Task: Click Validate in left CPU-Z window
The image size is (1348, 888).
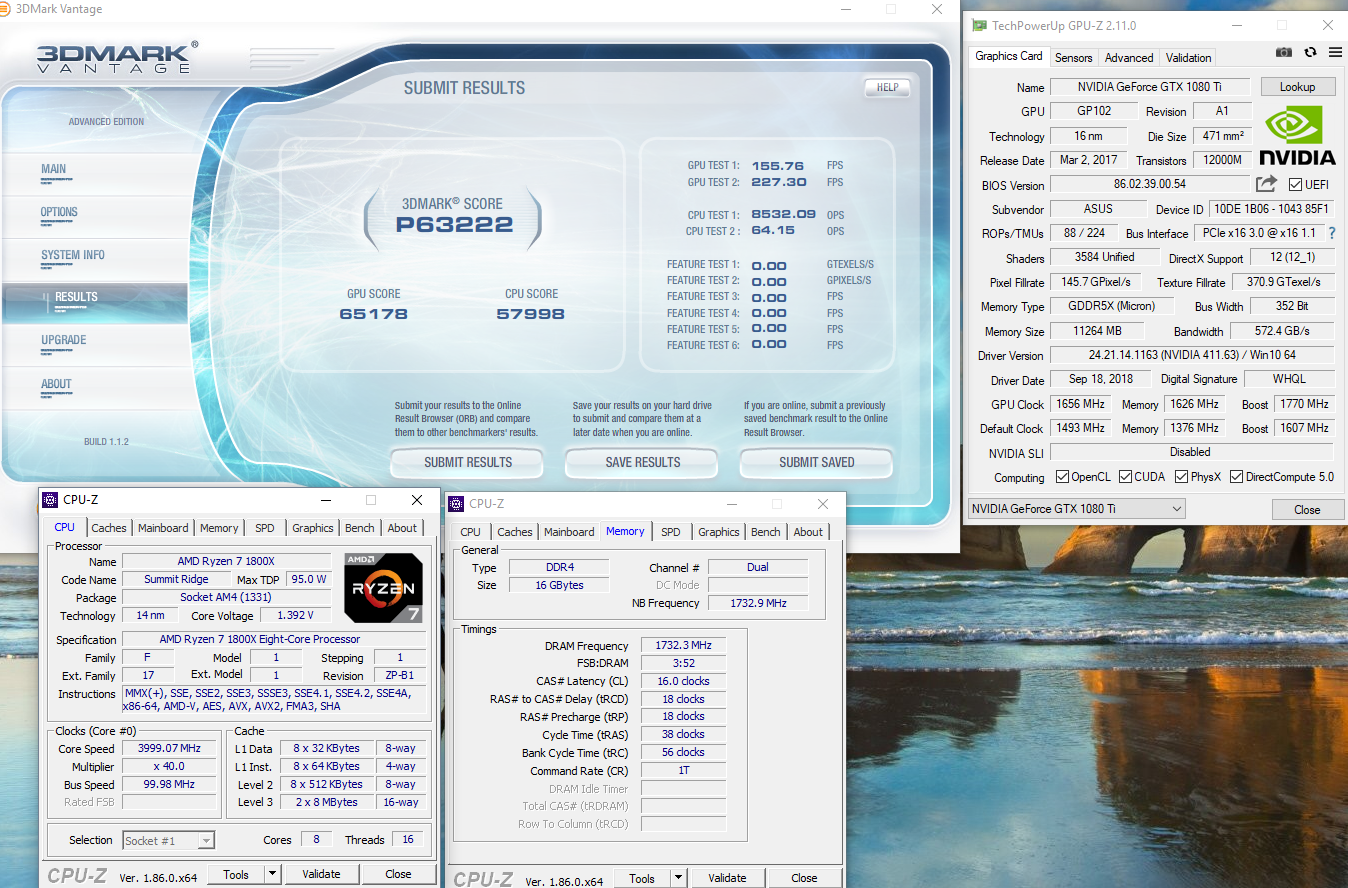Action: click(x=321, y=874)
